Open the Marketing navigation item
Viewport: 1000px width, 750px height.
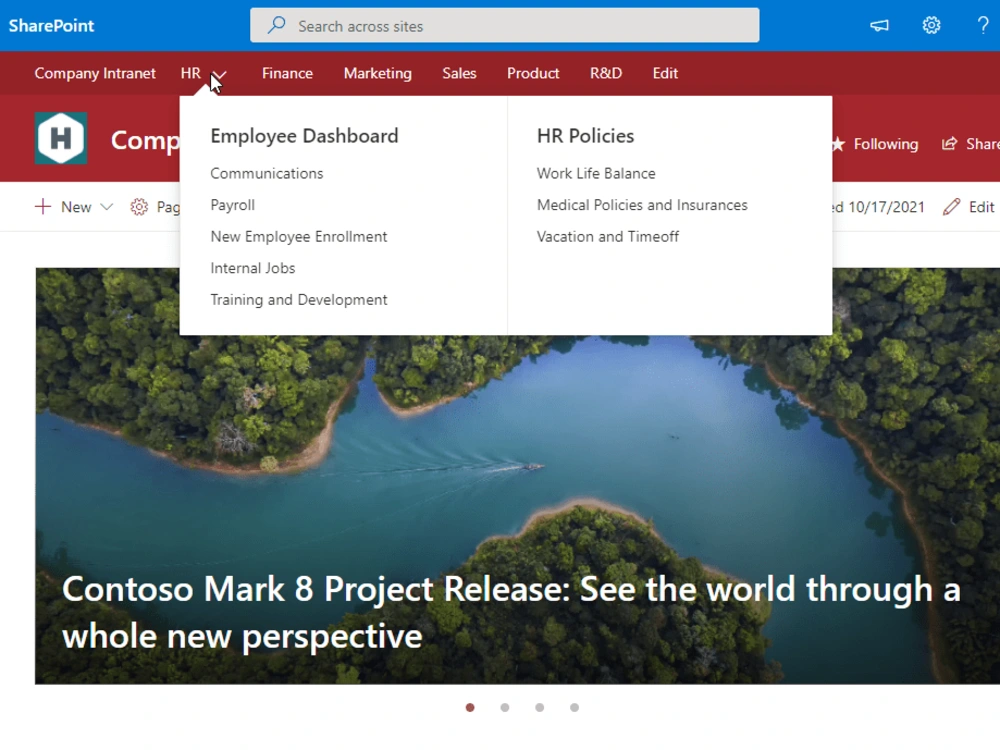point(378,73)
